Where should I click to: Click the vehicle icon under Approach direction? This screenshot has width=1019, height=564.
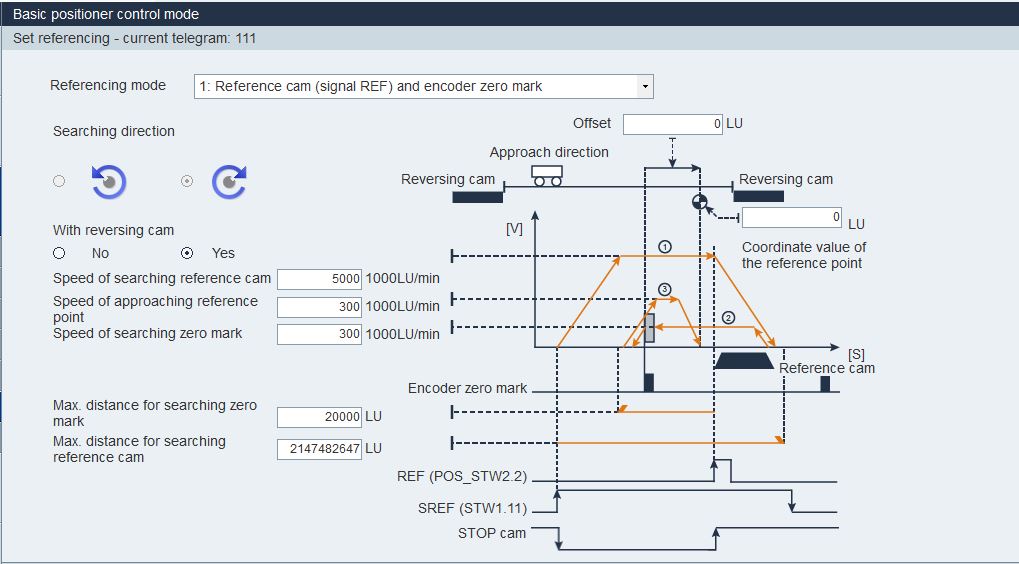547,175
